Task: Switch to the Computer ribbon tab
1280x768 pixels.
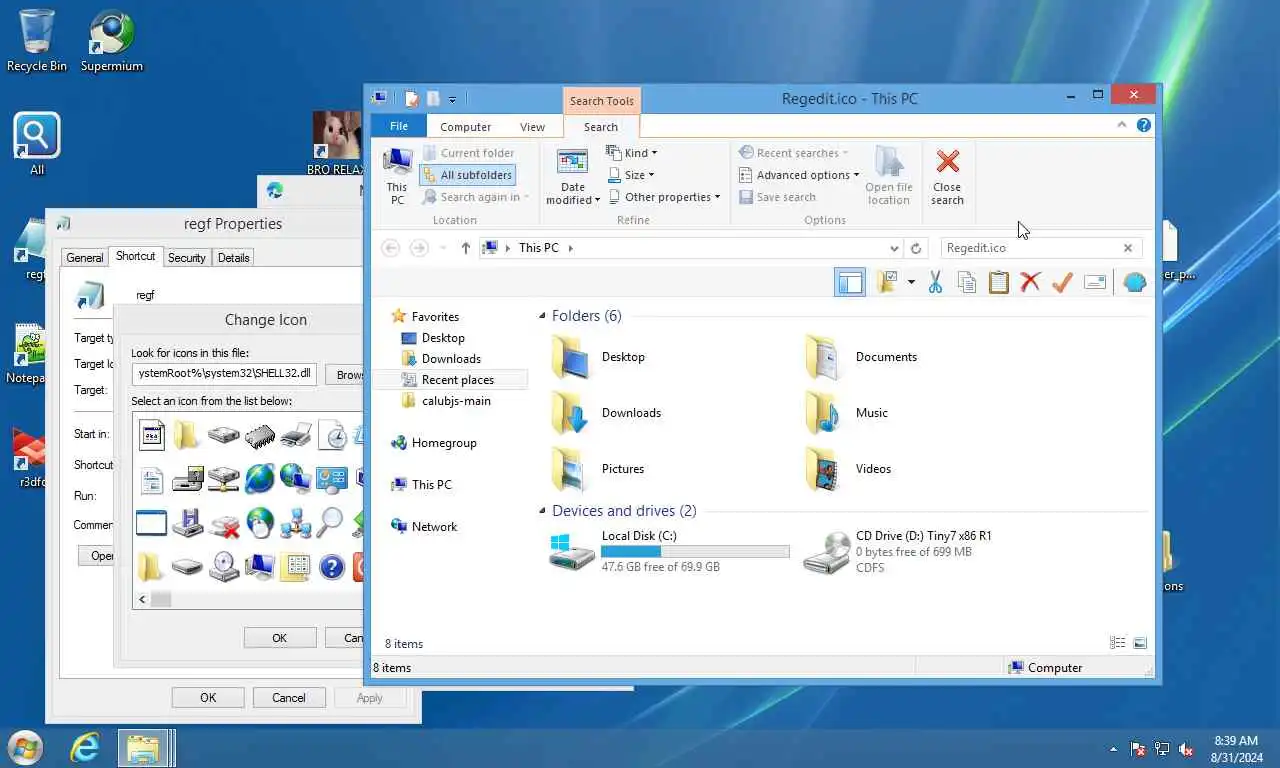Action: tap(466, 127)
